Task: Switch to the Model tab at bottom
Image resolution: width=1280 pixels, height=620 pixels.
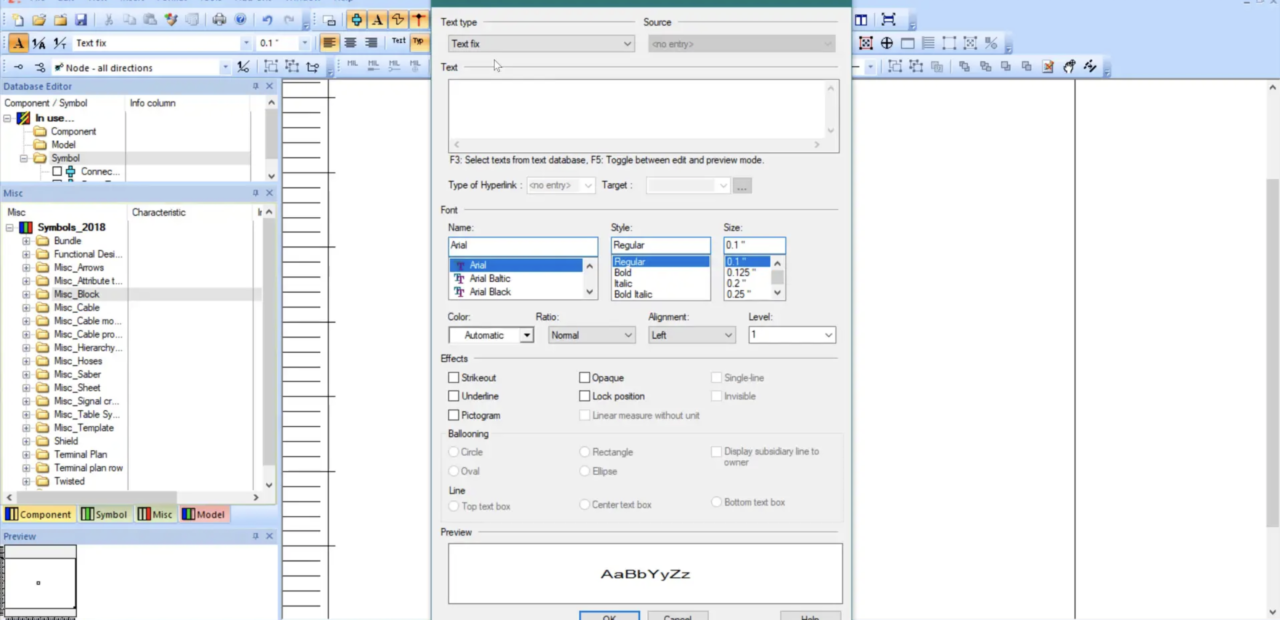Action: (204, 514)
